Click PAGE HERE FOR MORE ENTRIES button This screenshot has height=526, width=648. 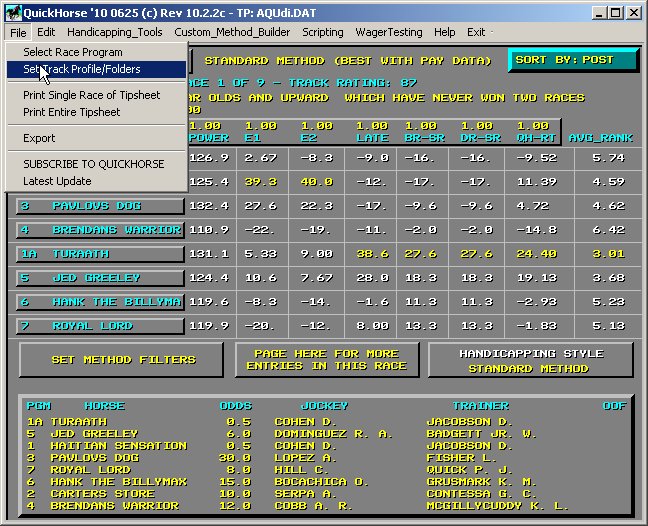pyautogui.click(x=327, y=359)
